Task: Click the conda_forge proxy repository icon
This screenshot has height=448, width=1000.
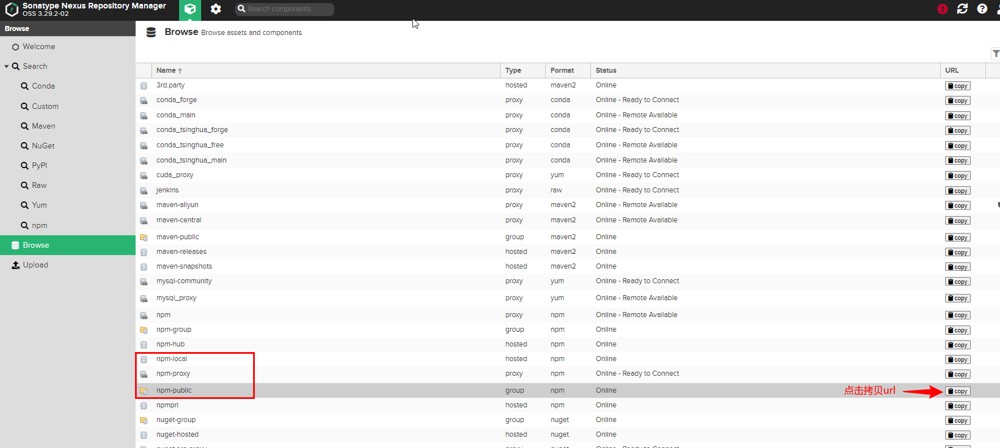Action: pyautogui.click(x=143, y=100)
